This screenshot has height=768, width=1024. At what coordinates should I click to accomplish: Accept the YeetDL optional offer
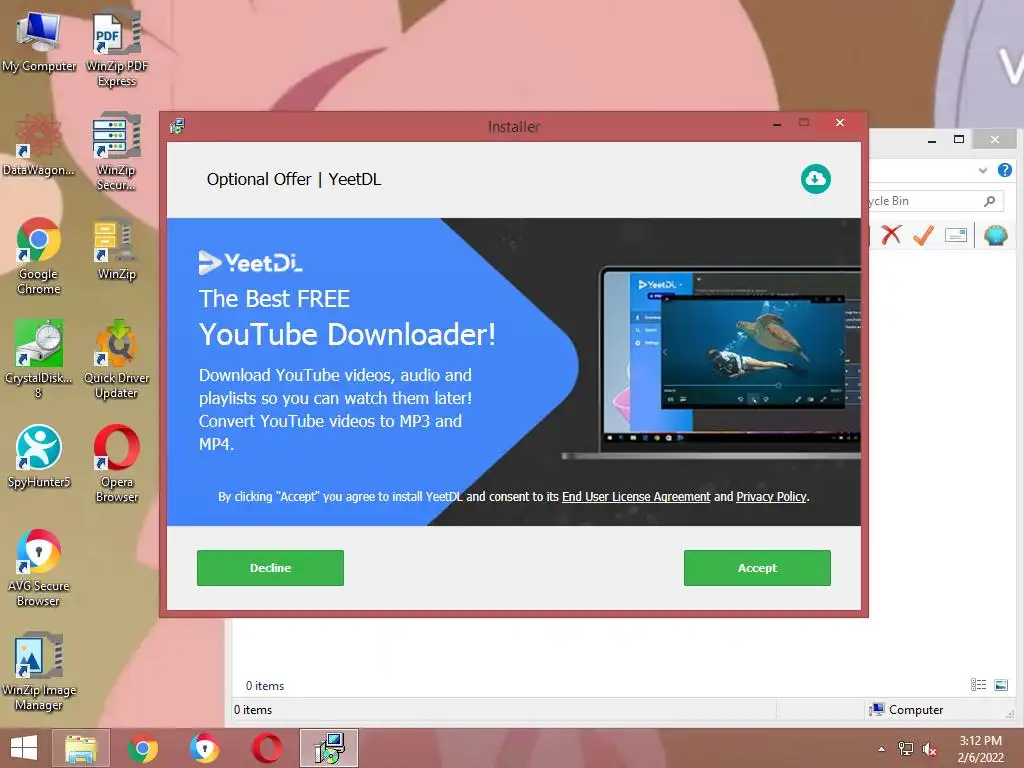click(758, 568)
